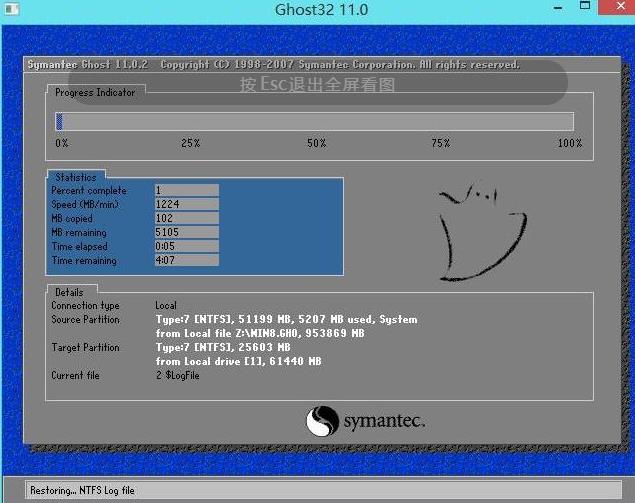The height and width of the screenshot is (503, 635).
Task: Click the $LogFile current file value
Action: [177, 375]
